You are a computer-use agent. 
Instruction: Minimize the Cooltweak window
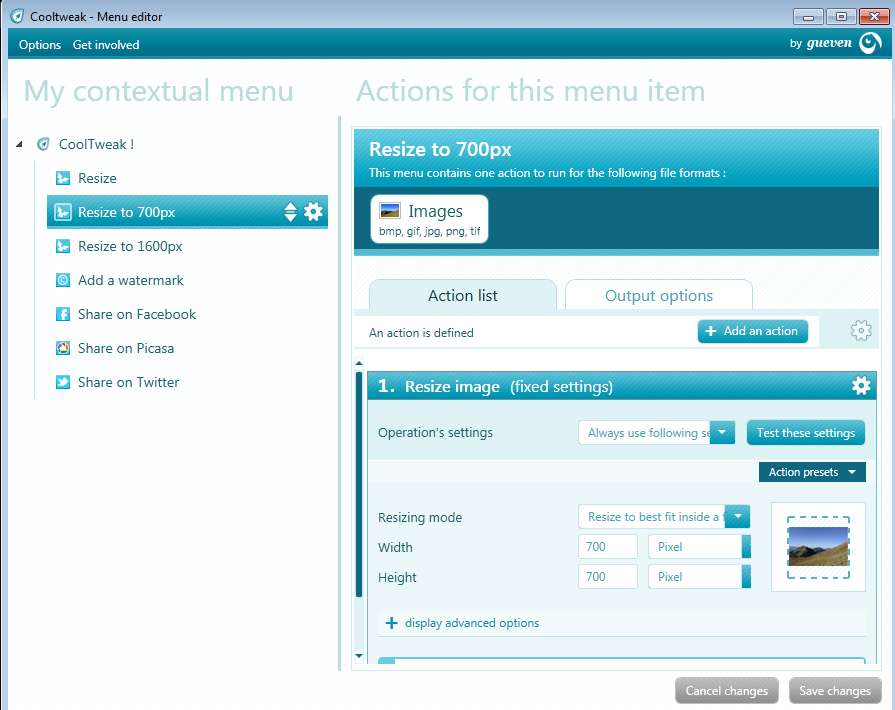[x=808, y=17]
